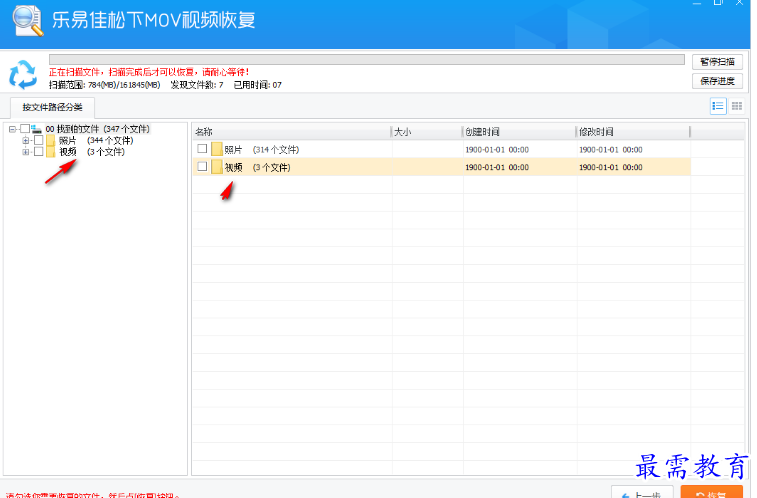
Task: Collapse the 找到的文件 root tree node
Action: coord(12,129)
